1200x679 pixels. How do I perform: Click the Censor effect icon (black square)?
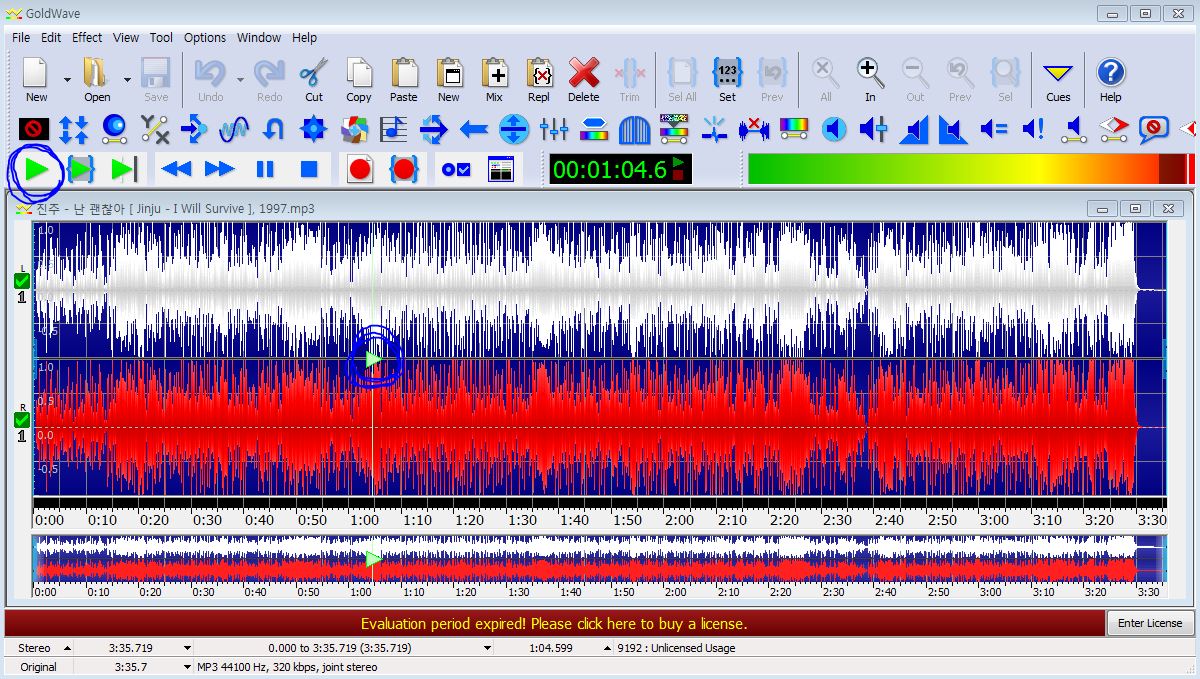pos(34,129)
